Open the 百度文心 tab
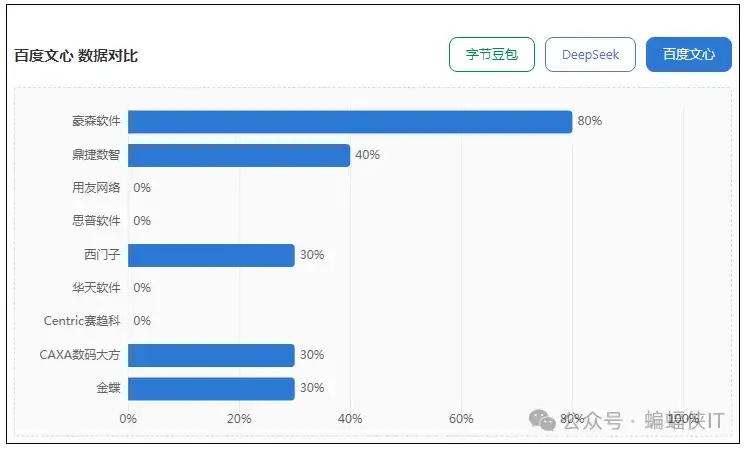This screenshot has height=451, width=749. point(688,55)
